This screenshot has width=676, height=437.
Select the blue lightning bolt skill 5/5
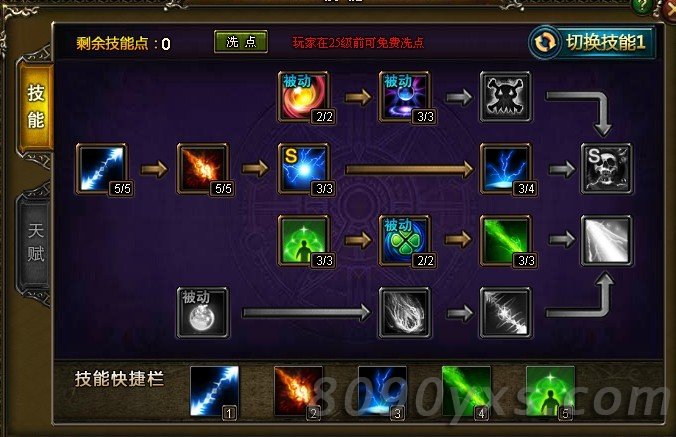click(x=102, y=169)
